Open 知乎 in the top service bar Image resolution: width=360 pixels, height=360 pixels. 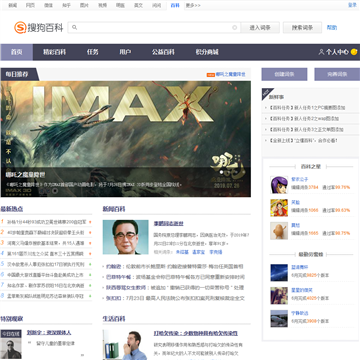[x=66, y=5]
